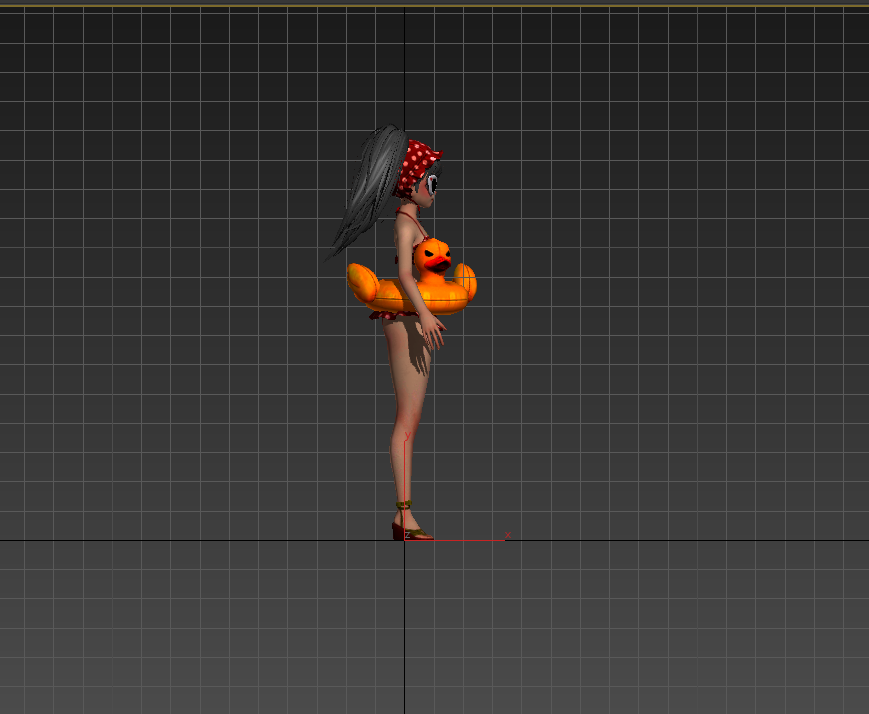
Task: Select the character's thigh
Action: (407, 362)
